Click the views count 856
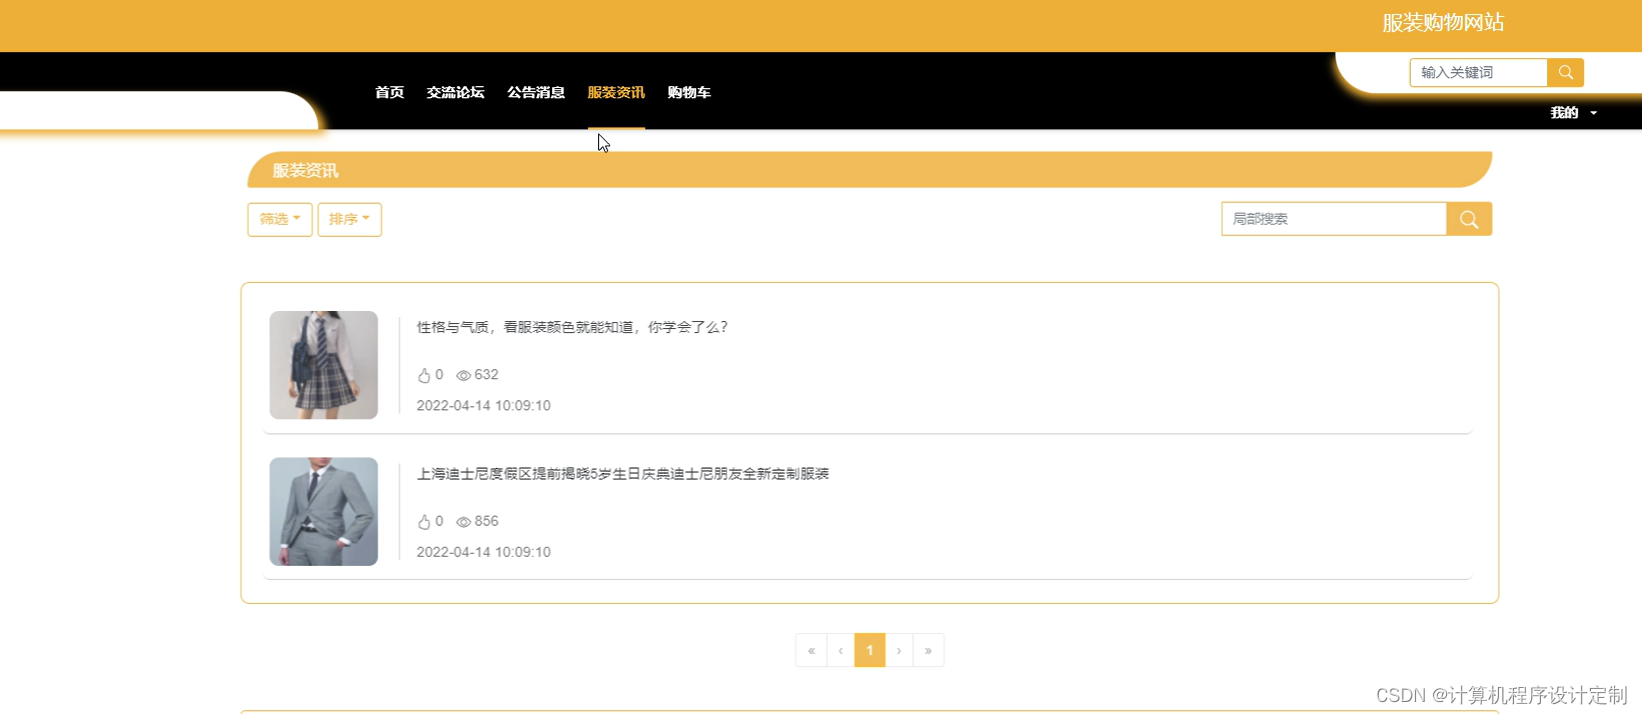This screenshot has height=714, width=1642. click(x=487, y=521)
